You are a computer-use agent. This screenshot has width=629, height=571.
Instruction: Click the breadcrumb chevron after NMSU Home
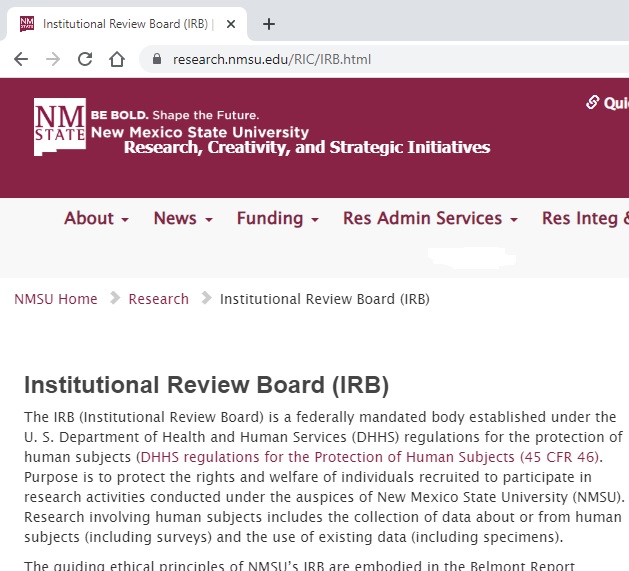115,298
